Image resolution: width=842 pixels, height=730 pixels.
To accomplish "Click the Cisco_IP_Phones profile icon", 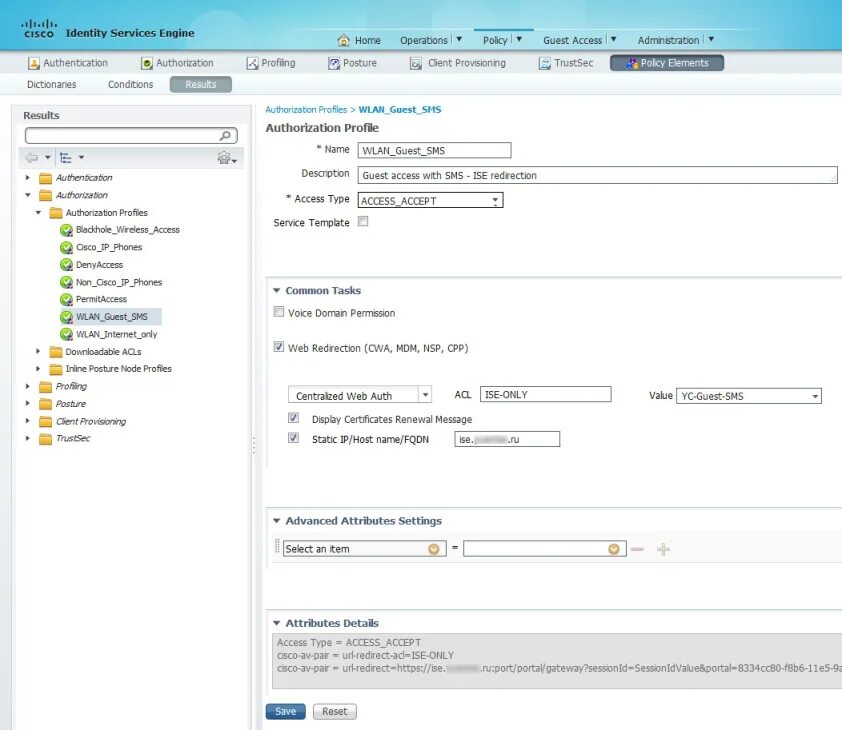I will [x=66, y=248].
